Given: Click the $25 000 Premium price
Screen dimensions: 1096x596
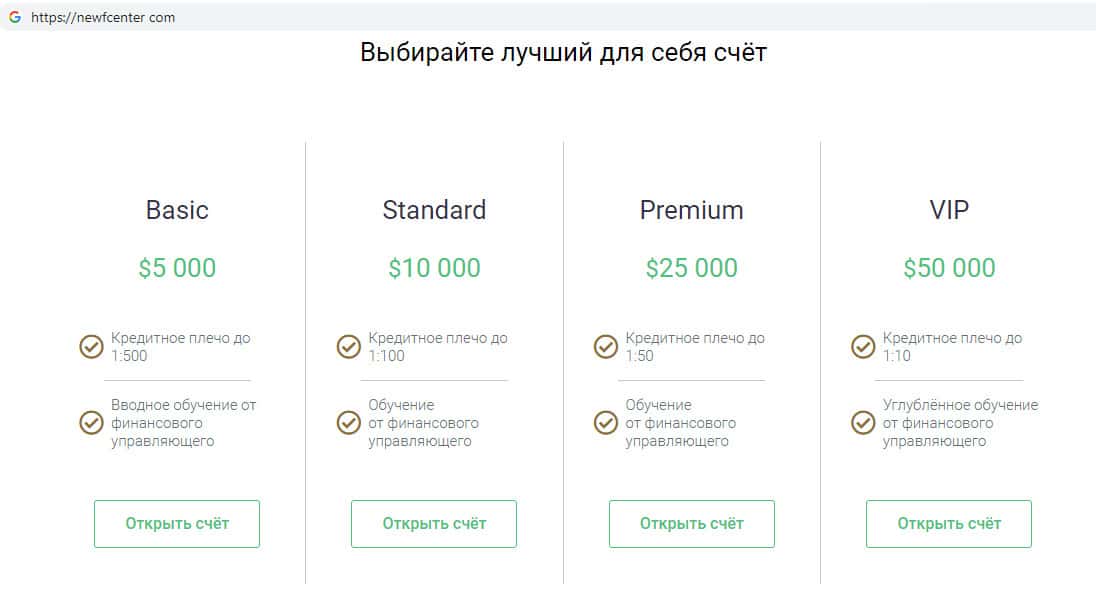Looking at the screenshot, I should click(x=691, y=268).
